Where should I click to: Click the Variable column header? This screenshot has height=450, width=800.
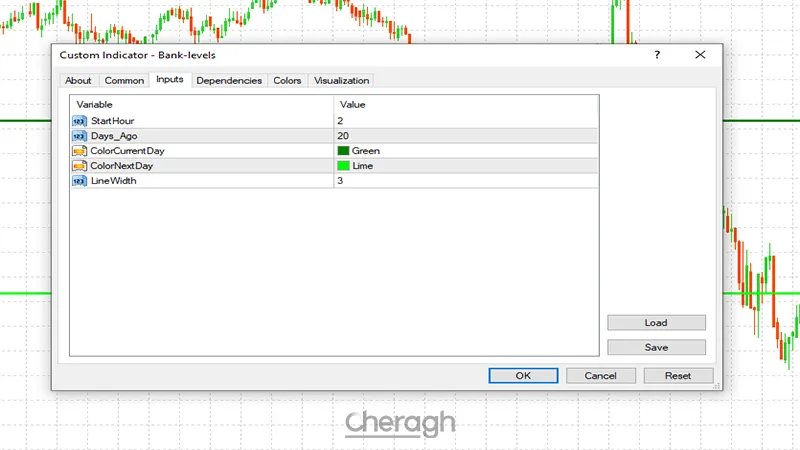[x=200, y=104]
